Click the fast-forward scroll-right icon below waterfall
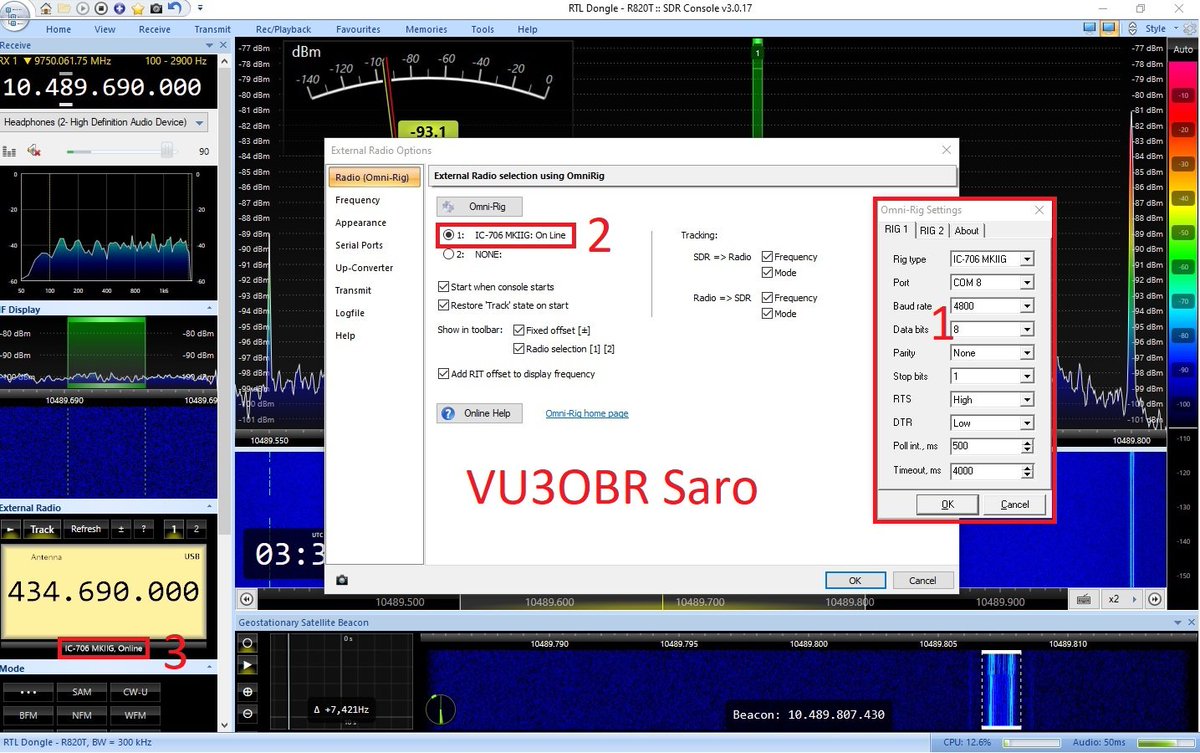This screenshot has width=1200, height=753. [1155, 600]
